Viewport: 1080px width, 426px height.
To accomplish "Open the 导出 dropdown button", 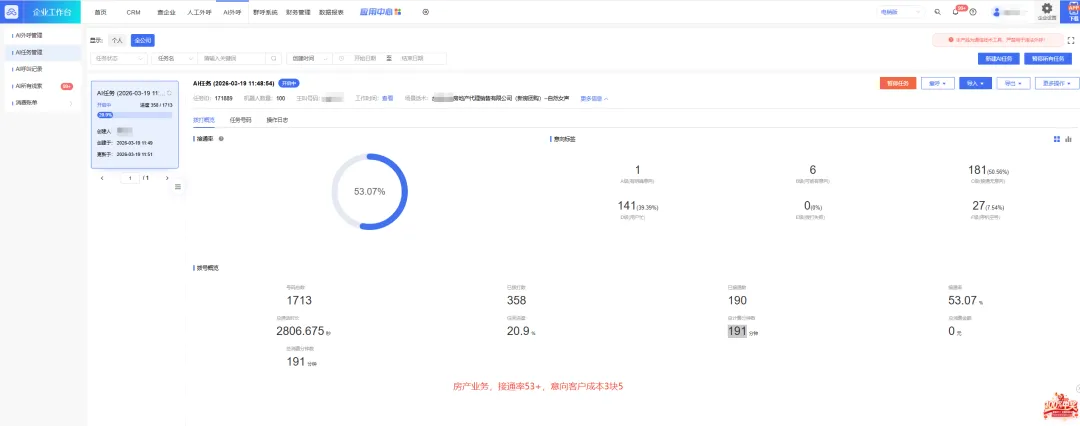I will click(1013, 83).
